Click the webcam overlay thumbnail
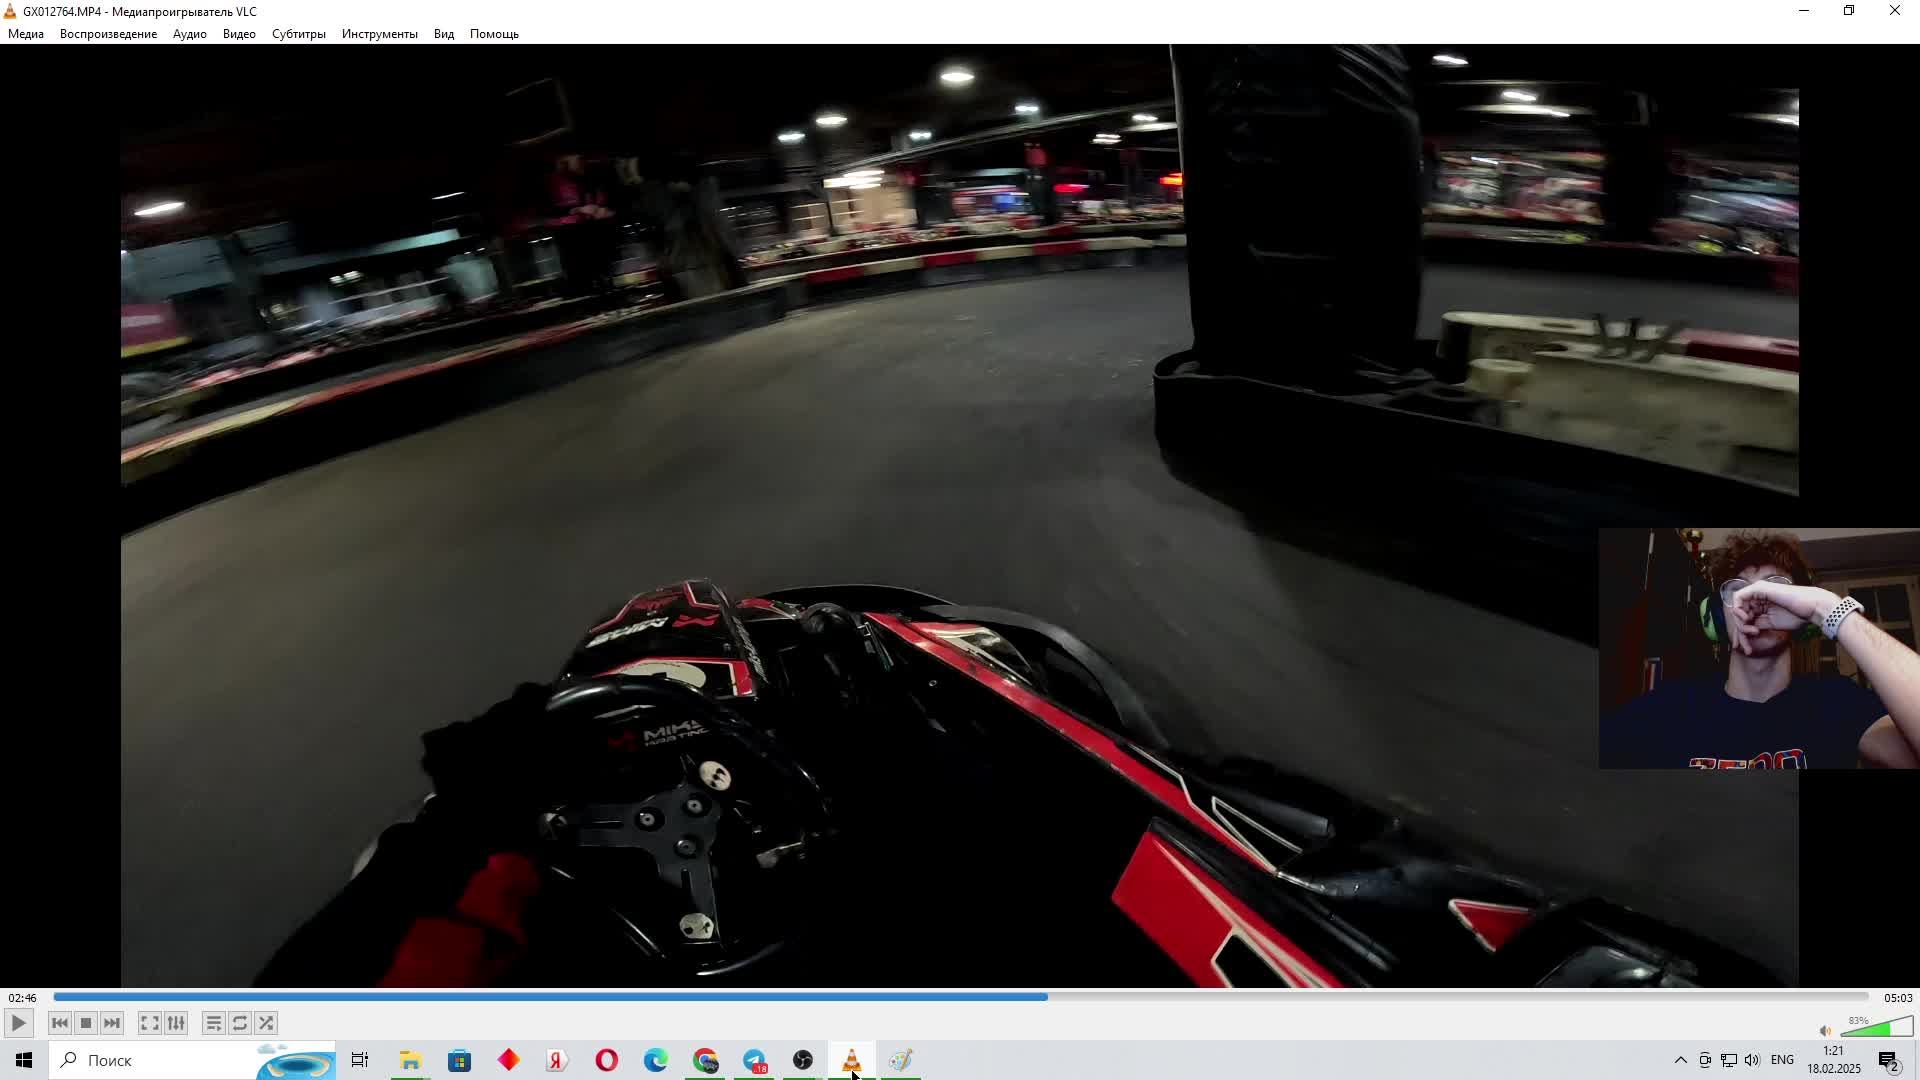Image resolution: width=1920 pixels, height=1080 pixels. [1759, 649]
